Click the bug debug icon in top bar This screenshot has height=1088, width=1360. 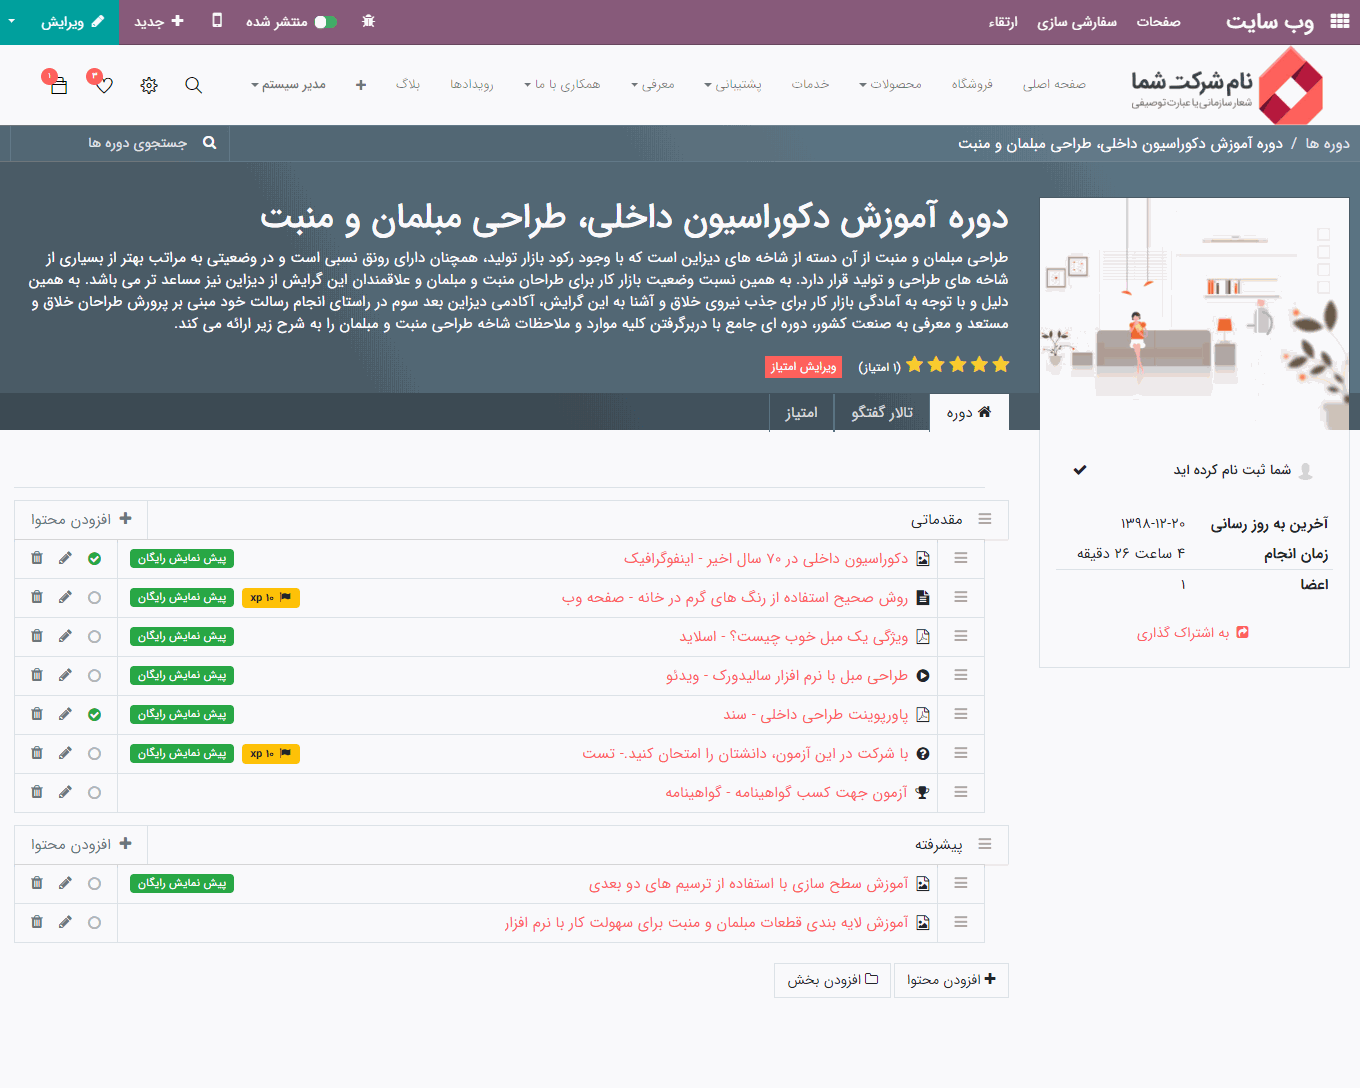pos(368,21)
